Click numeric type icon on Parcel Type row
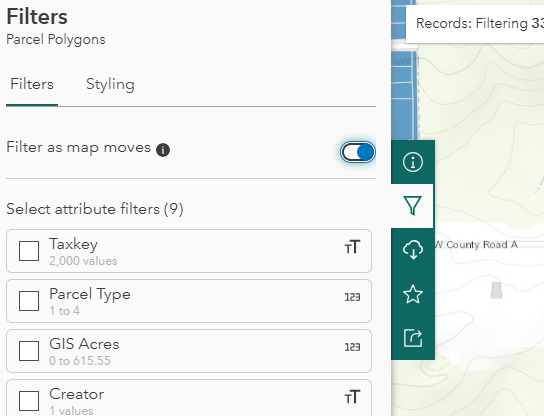This screenshot has height=416, width=544. [352, 297]
